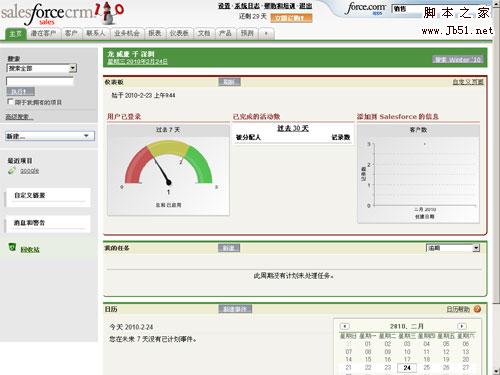Click the plus tab for all tabs
This screenshot has width=500, height=375.
pyautogui.click(x=266, y=33)
